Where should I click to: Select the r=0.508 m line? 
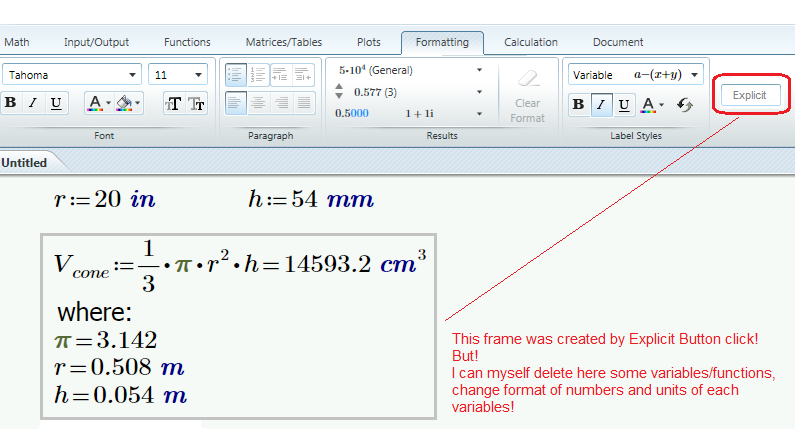[119, 368]
